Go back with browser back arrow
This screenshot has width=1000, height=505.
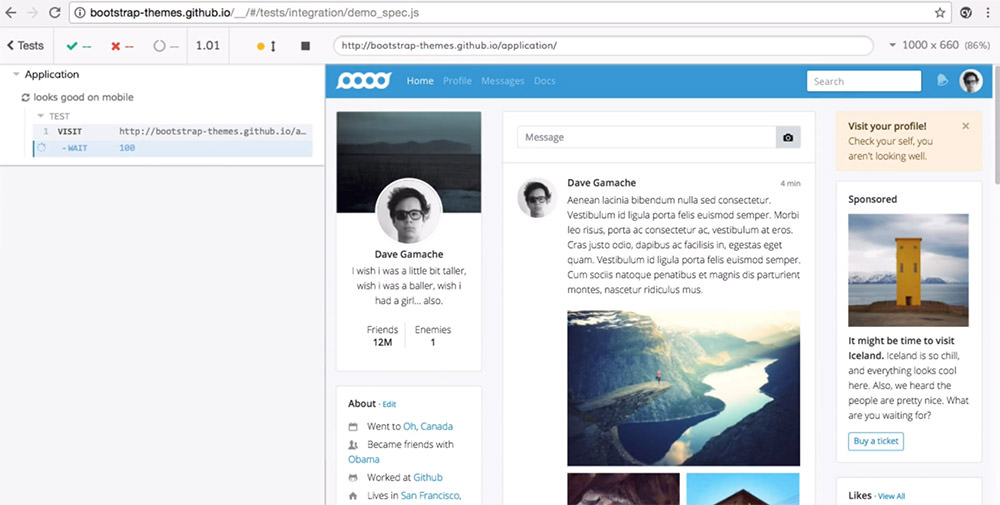(11, 12)
